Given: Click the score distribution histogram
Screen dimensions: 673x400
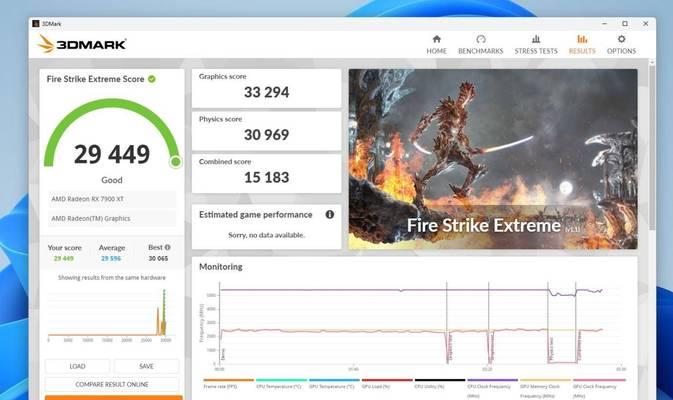Looking at the screenshot, I should click(111, 315).
